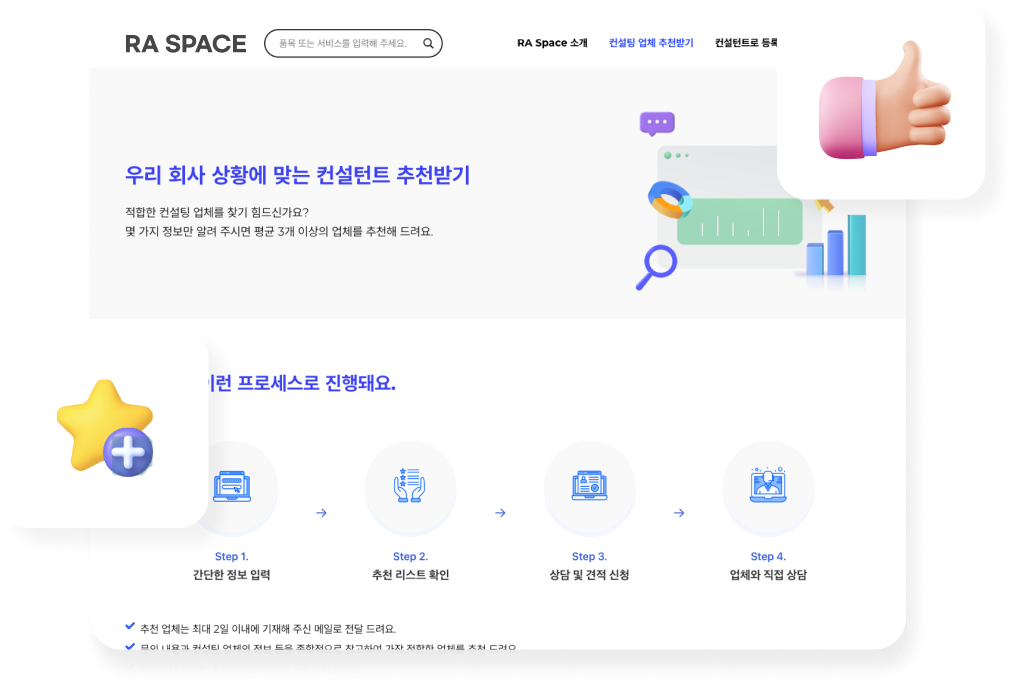The image size is (1016, 686).
Task: Select the Step 1 laptop form icon
Action: (232, 488)
